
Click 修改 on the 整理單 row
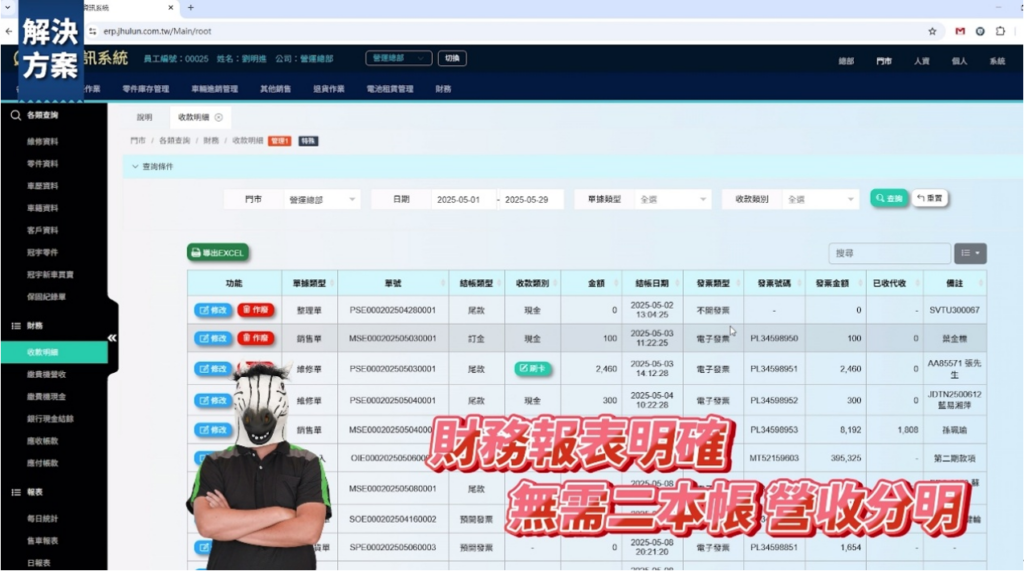(x=213, y=310)
